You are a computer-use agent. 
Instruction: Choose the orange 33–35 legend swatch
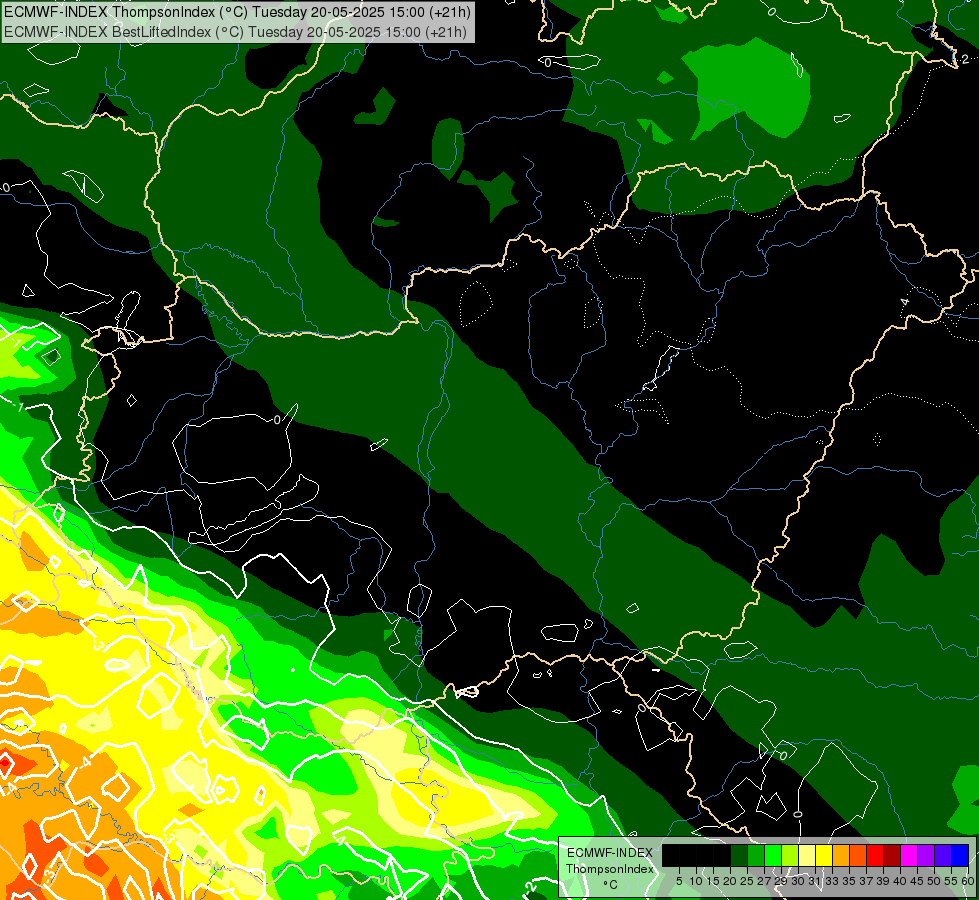841,855
